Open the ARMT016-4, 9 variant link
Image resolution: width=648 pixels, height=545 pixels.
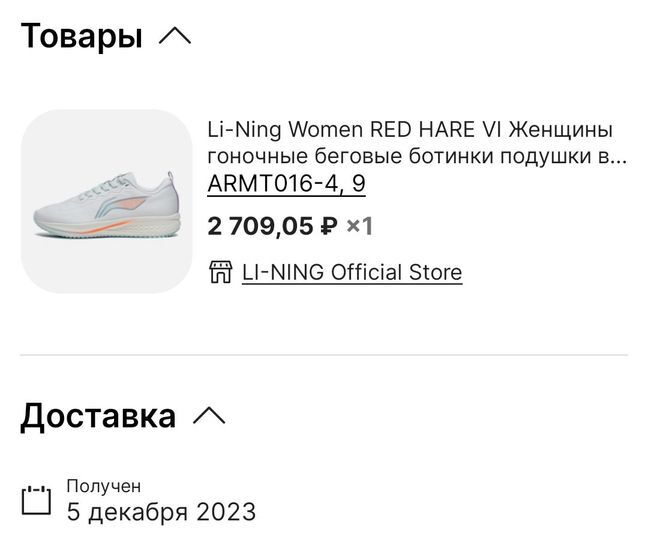coord(285,184)
